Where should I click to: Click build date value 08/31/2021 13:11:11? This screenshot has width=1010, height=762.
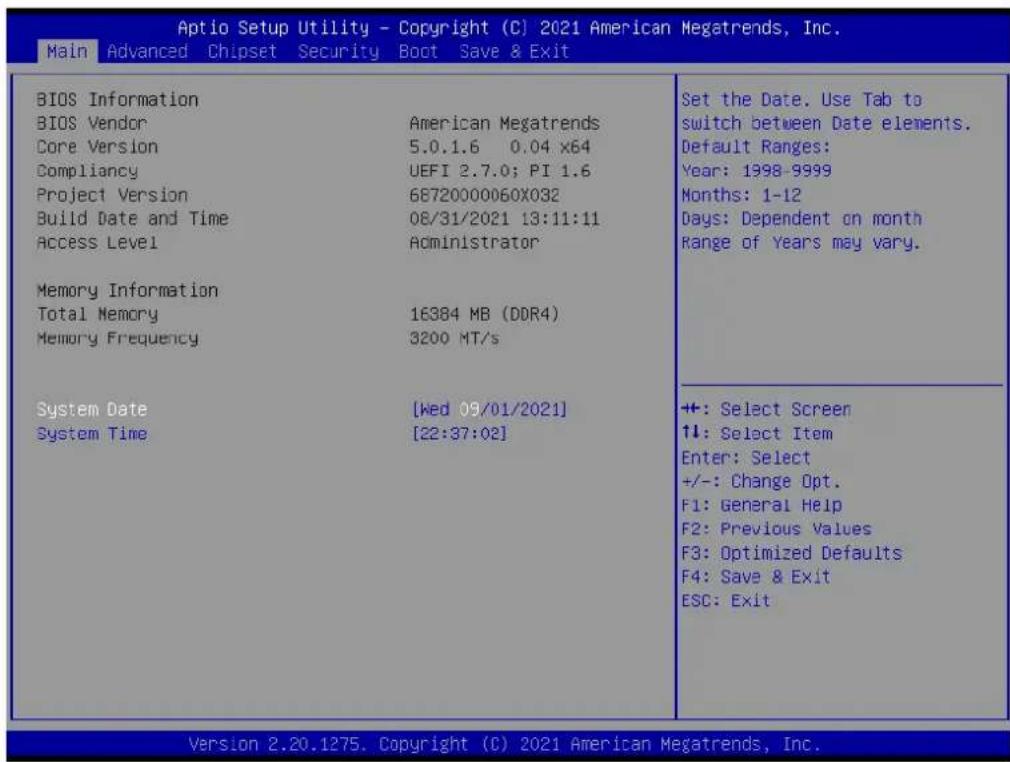pyautogui.click(x=504, y=218)
